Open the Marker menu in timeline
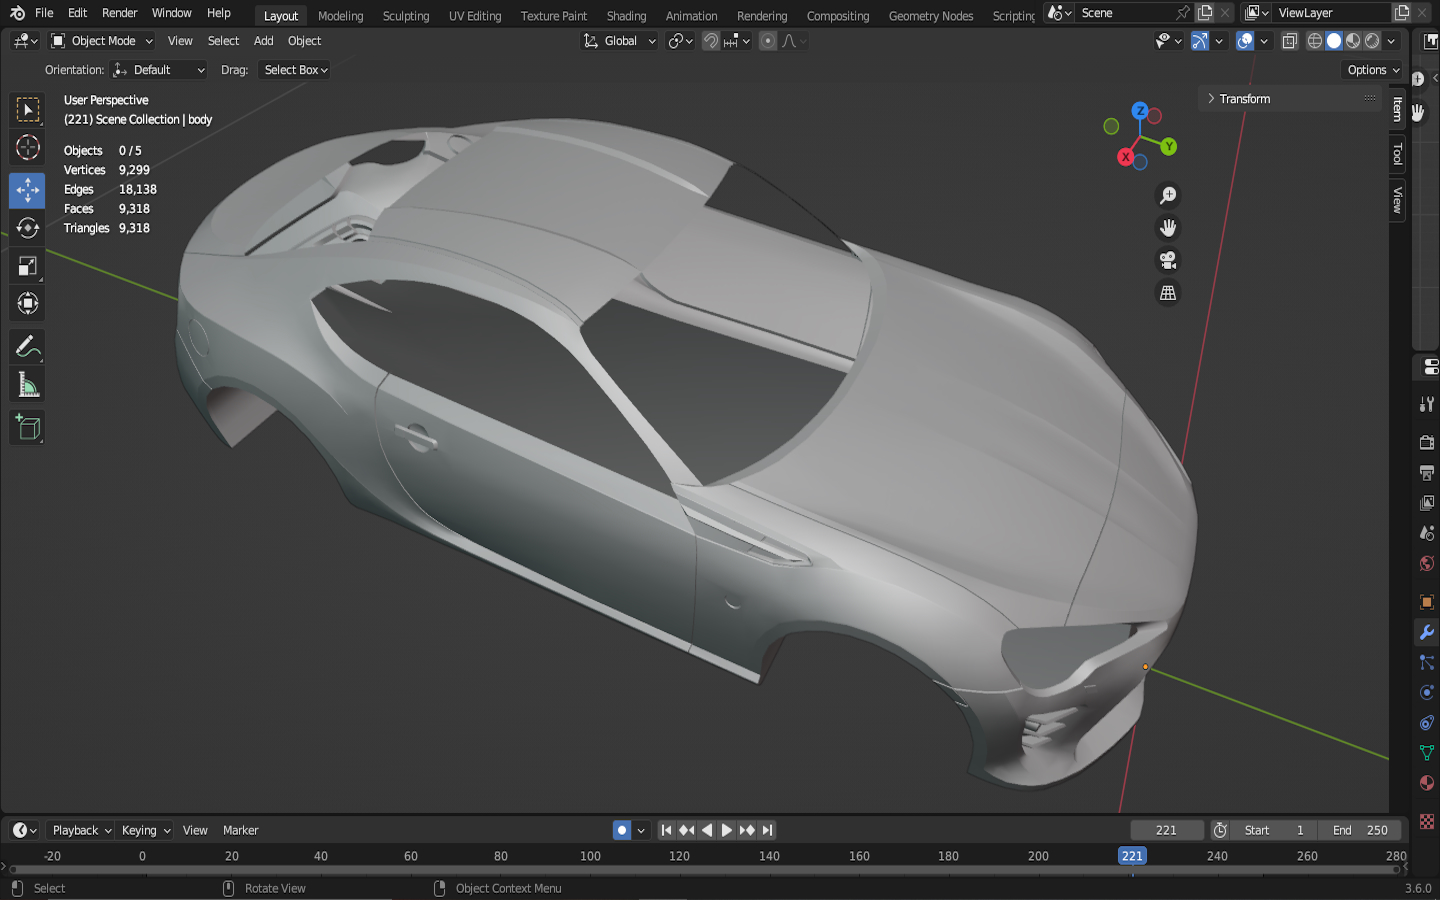This screenshot has width=1440, height=900. 240,830
